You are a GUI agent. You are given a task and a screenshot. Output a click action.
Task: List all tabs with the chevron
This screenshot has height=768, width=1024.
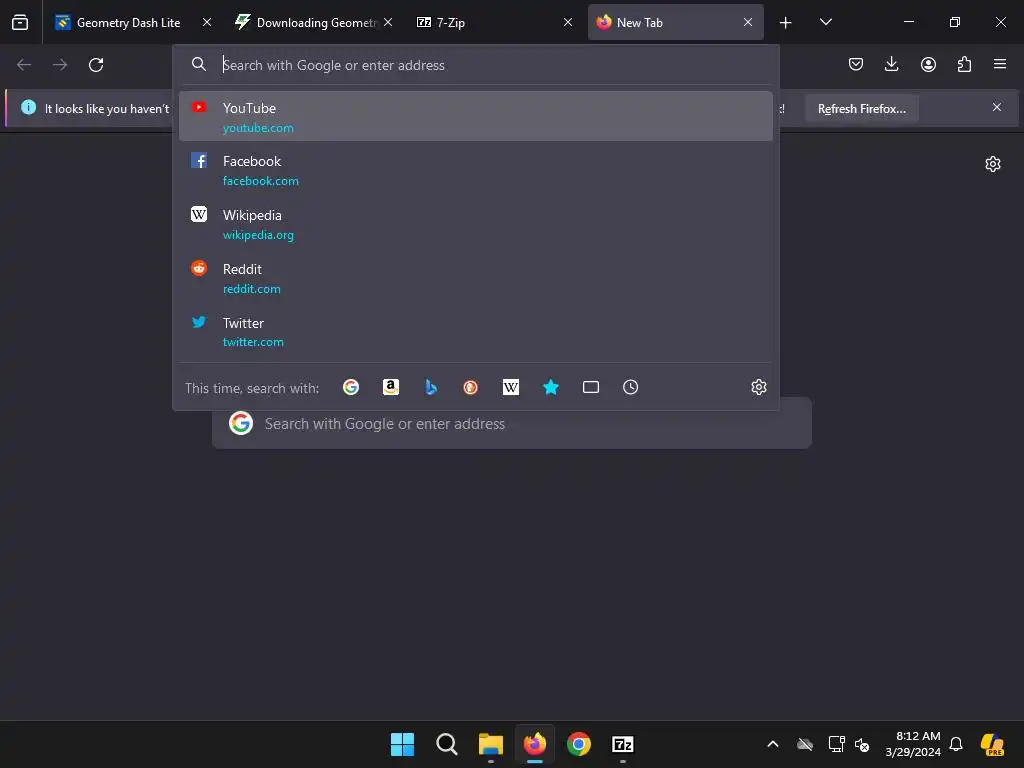[825, 22]
